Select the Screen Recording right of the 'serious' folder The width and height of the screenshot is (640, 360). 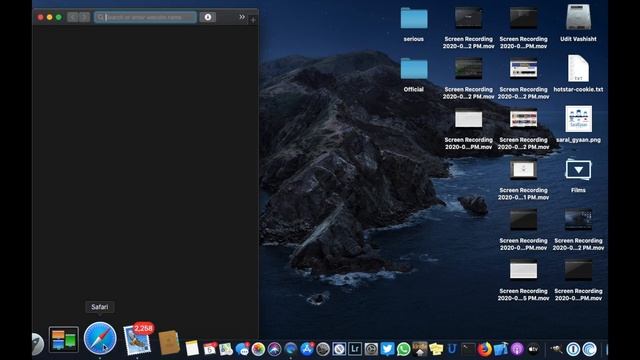(469, 18)
